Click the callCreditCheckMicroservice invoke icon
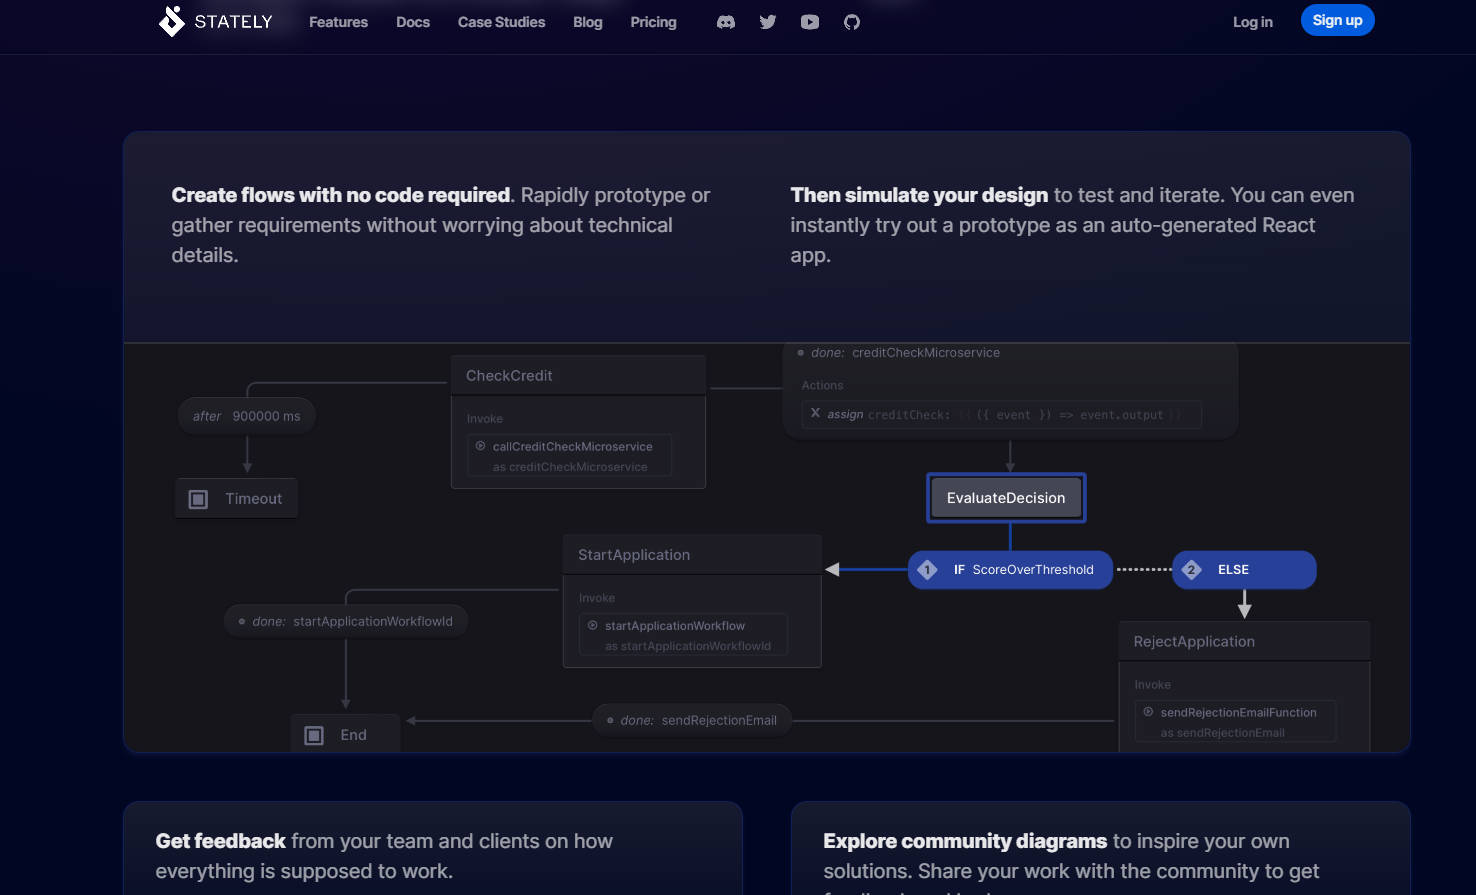 pos(481,446)
